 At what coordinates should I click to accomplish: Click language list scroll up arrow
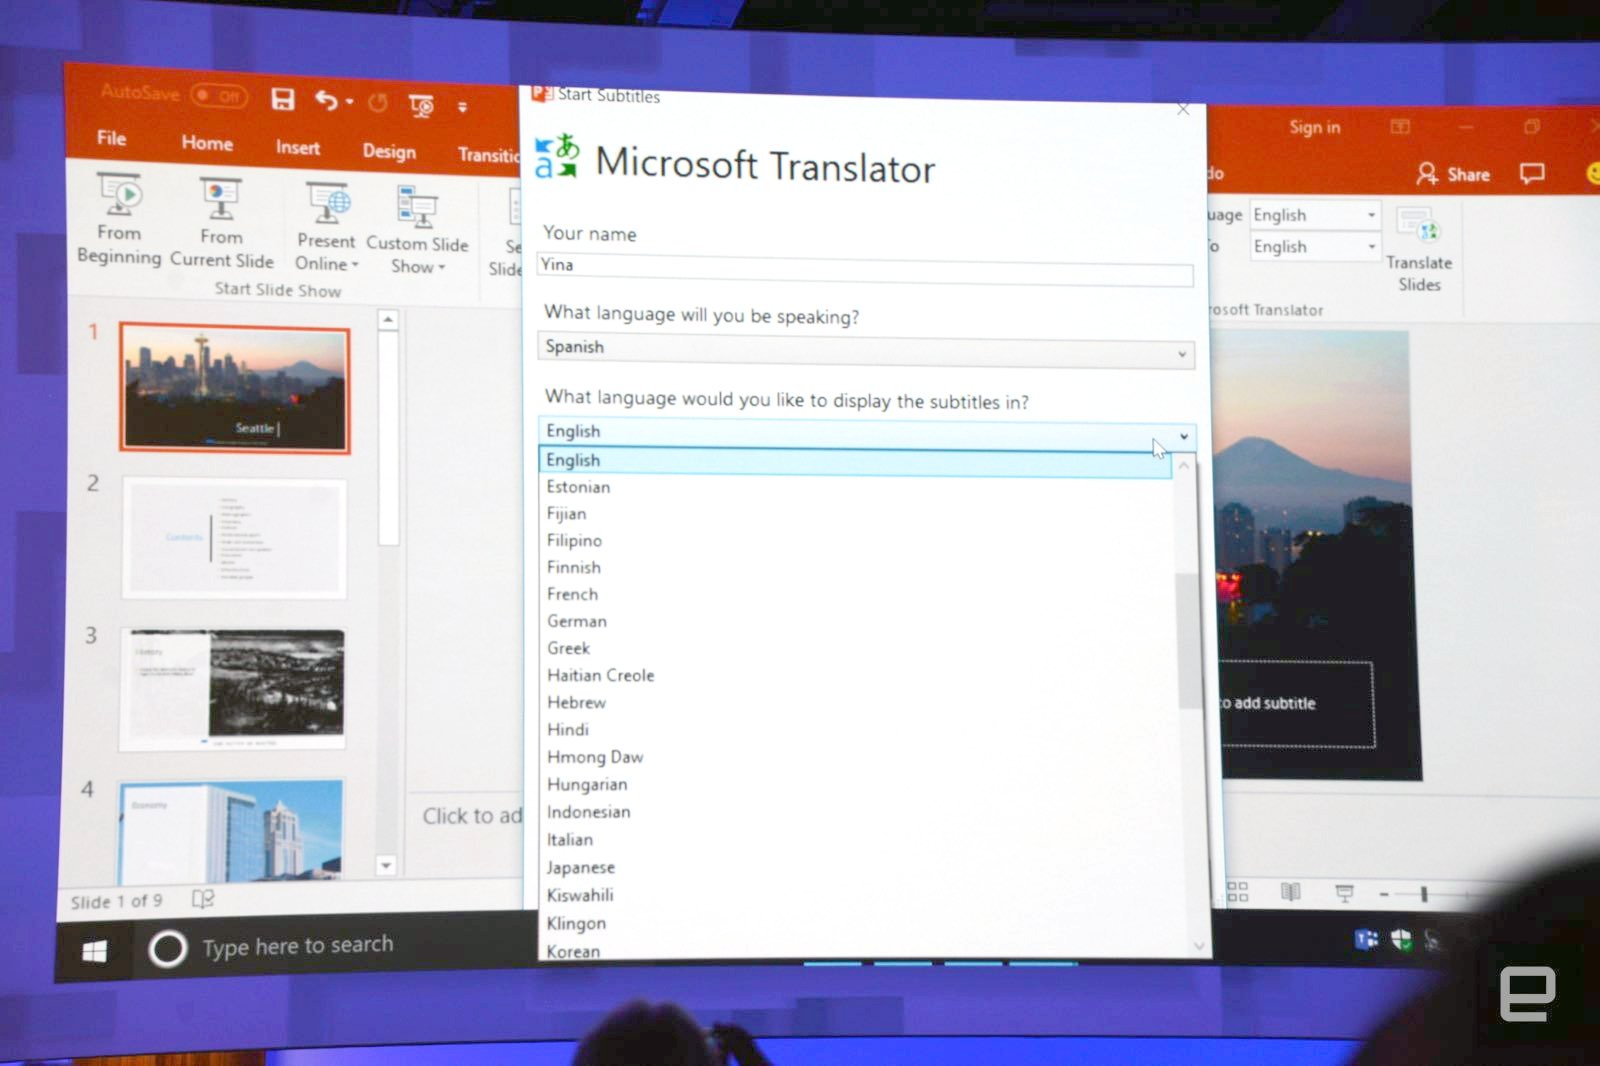1185,467
